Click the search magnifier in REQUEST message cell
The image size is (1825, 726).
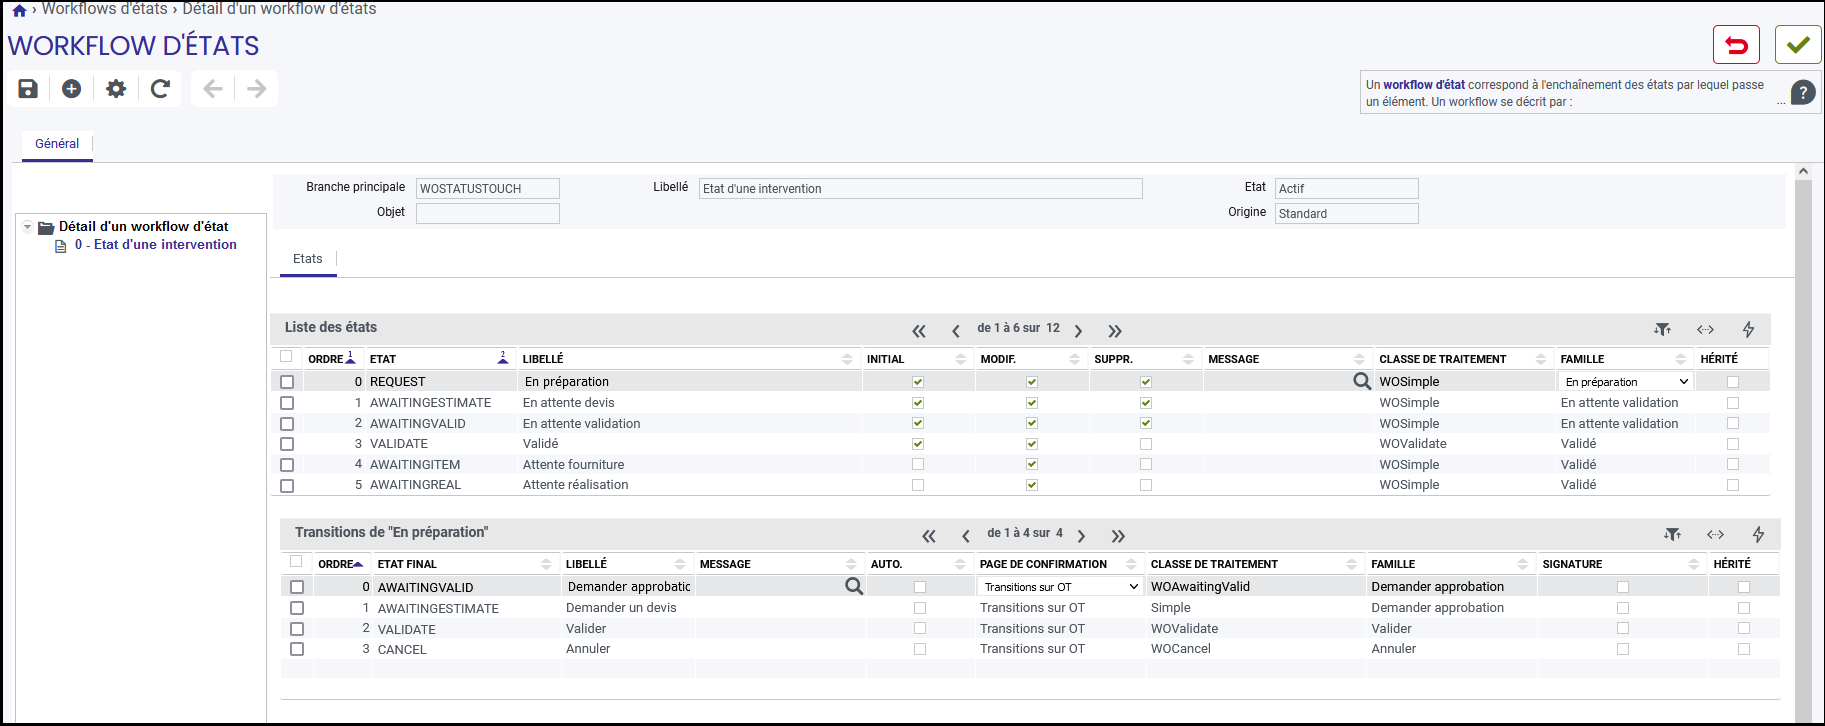click(x=1361, y=381)
